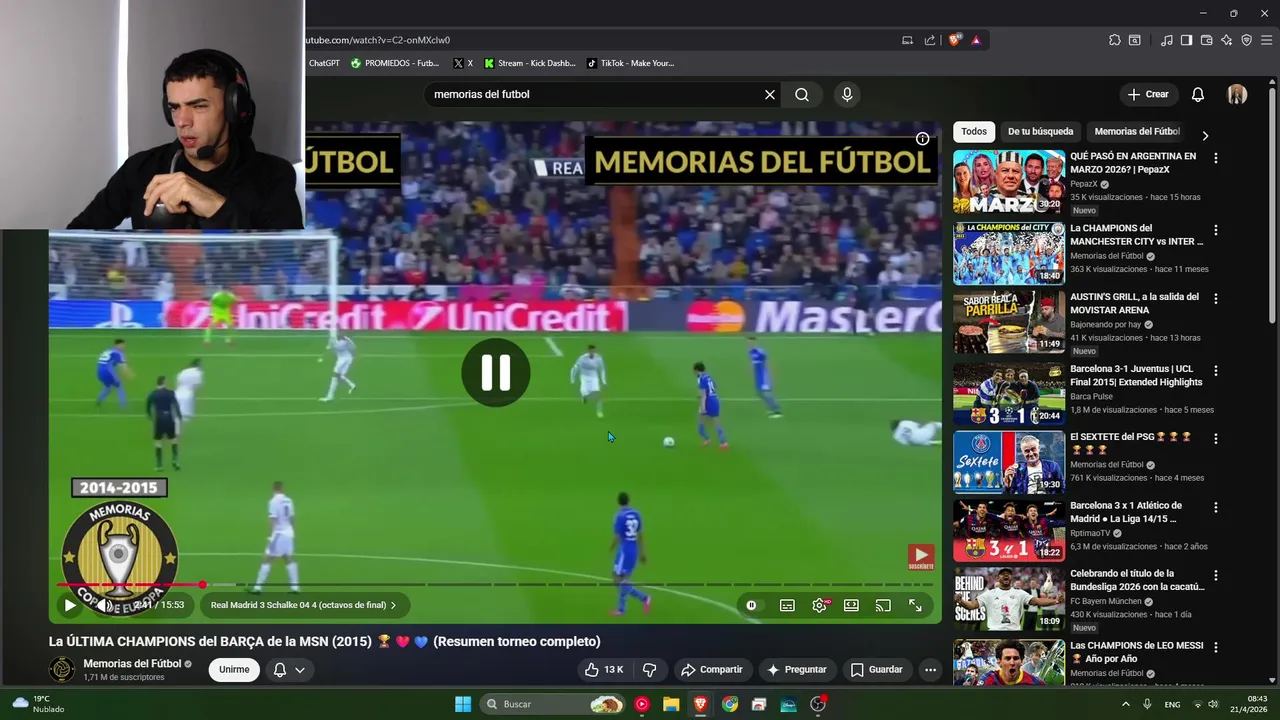
Task: Open options for Barcelona 3-1 Juventus video
Action: click(x=1216, y=370)
